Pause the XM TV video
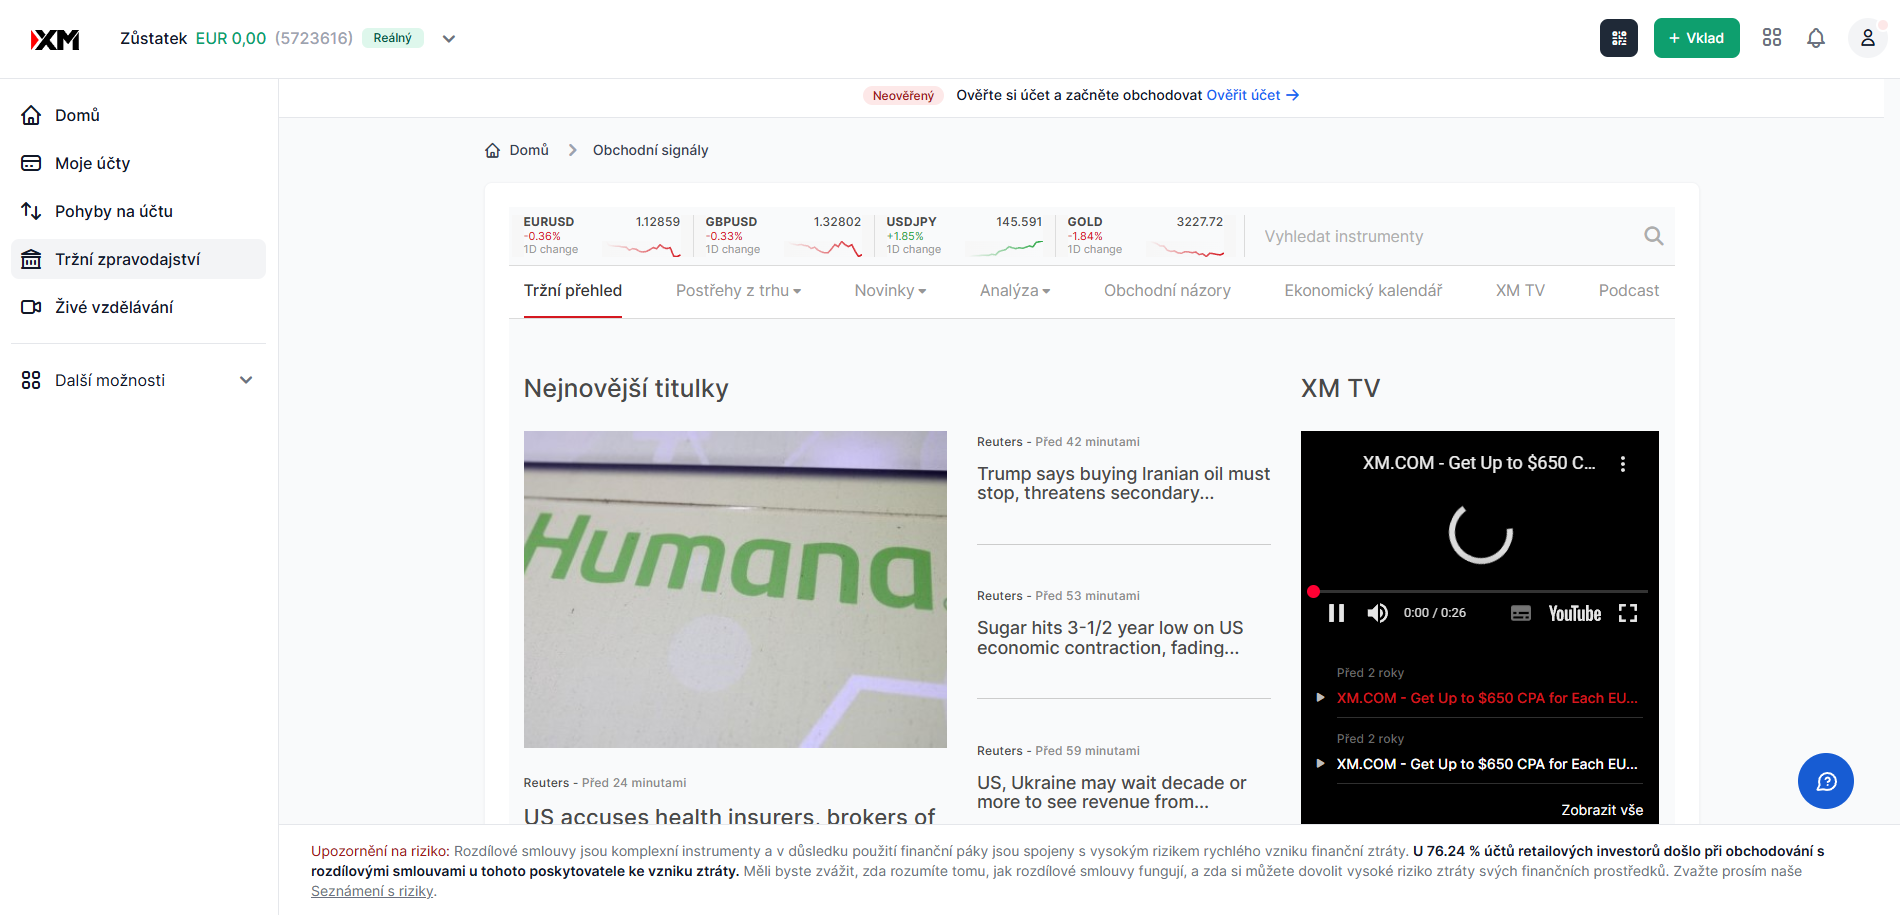This screenshot has width=1900, height=915. pos(1336,613)
